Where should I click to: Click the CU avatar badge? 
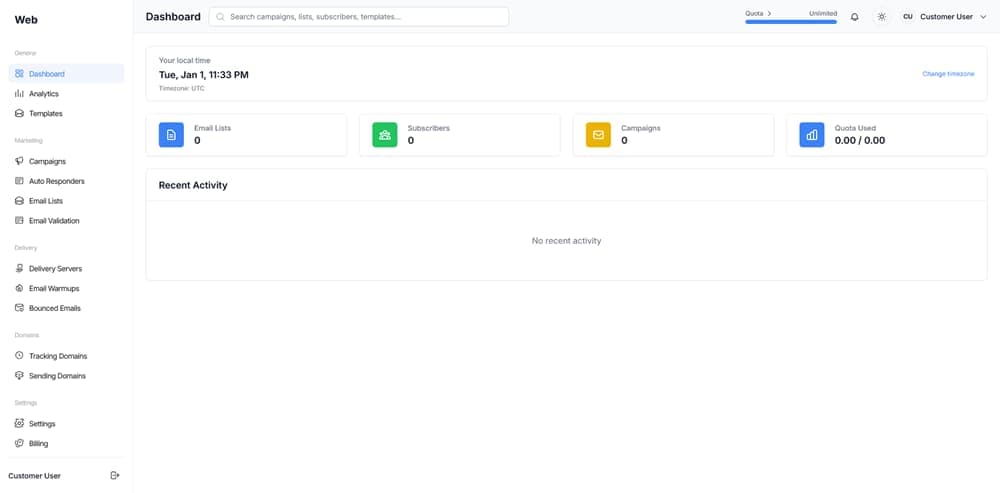tap(908, 17)
